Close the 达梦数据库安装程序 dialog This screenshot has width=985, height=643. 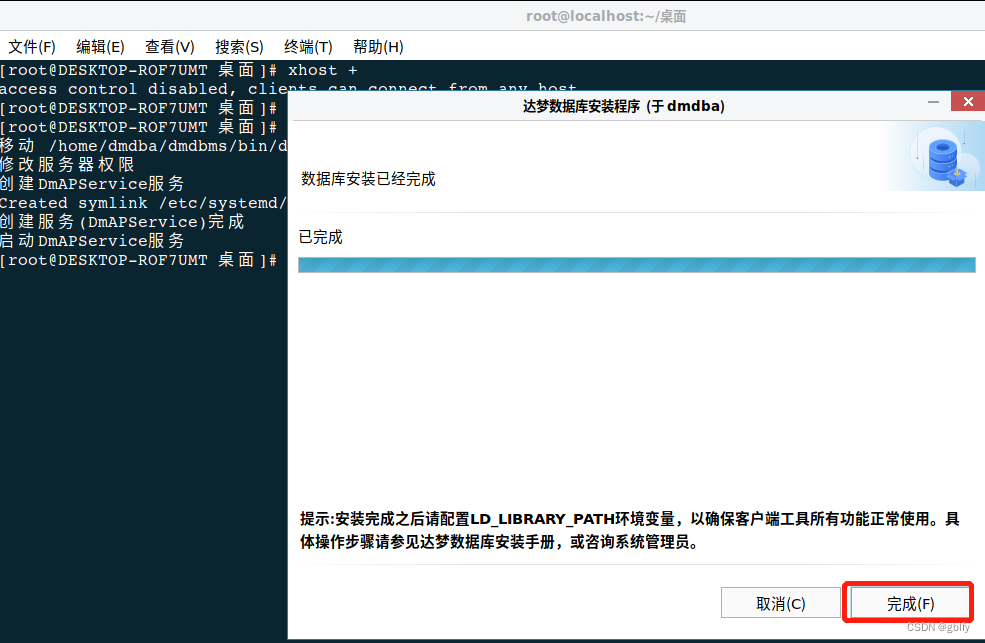[968, 101]
